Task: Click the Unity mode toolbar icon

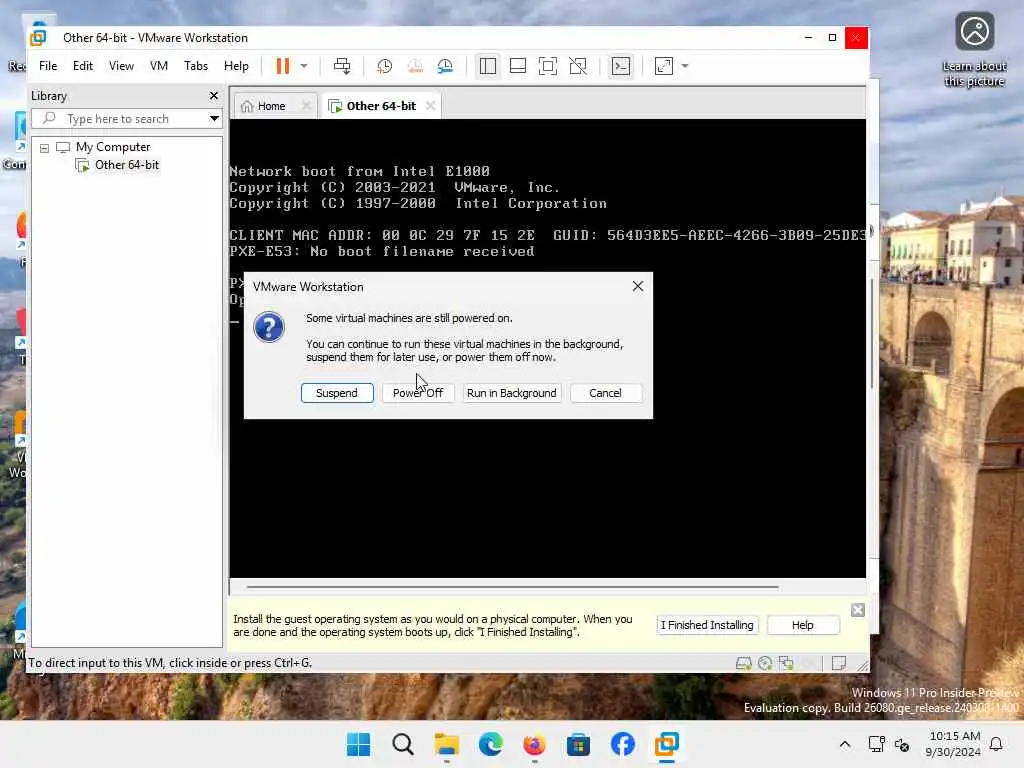Action: [x=578, y=66]
